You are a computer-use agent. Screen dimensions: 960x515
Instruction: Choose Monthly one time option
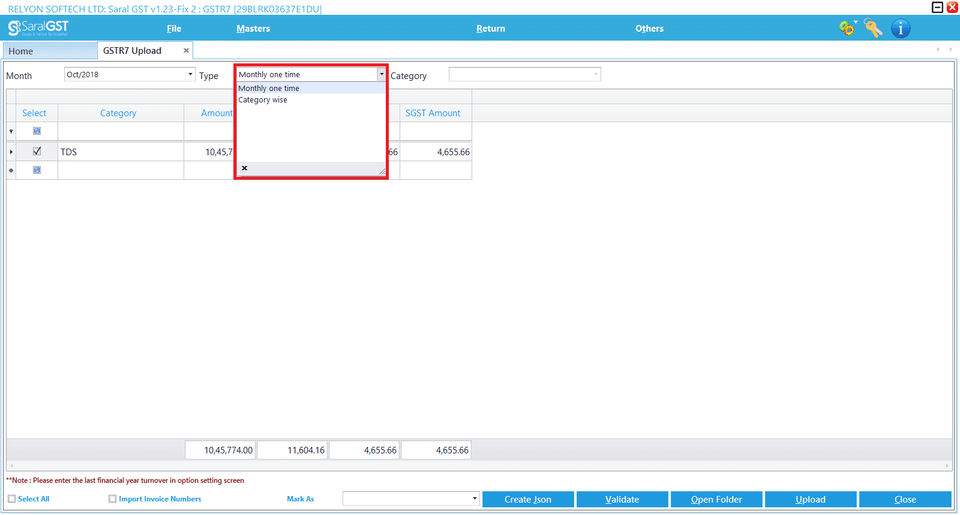click(x=311, y=88)
